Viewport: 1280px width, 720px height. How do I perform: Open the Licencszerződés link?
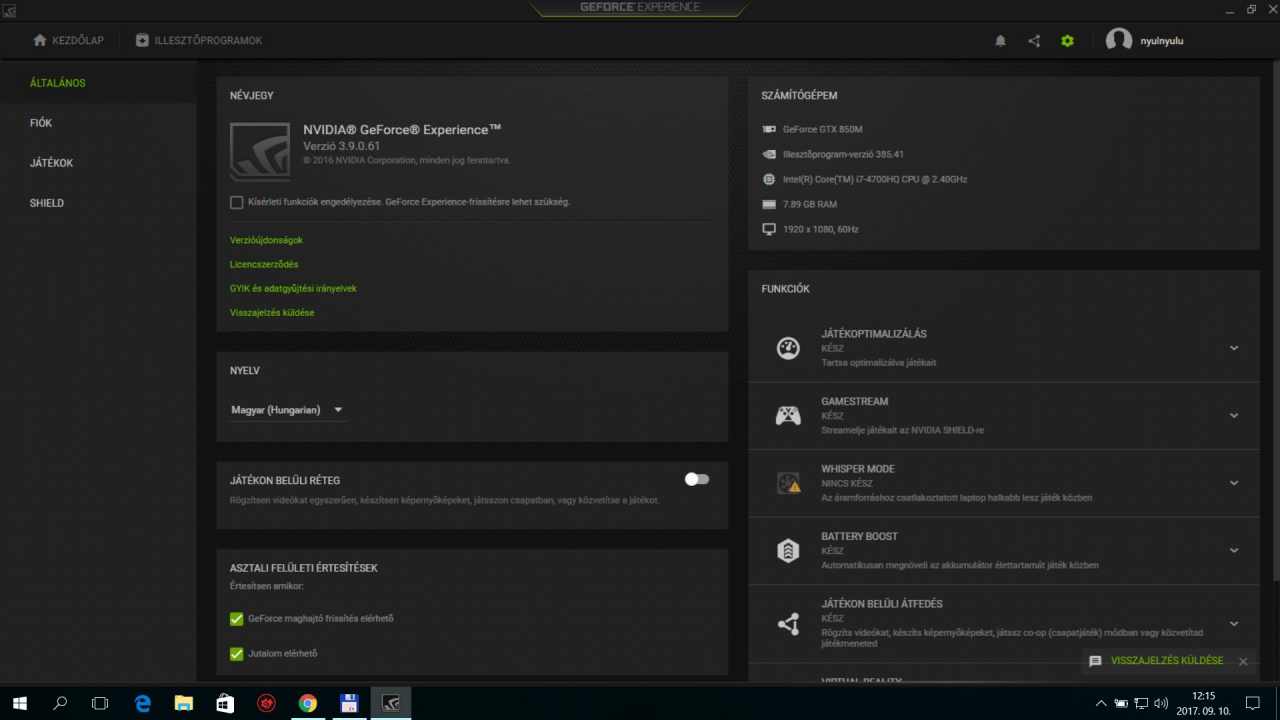point(264,264)
